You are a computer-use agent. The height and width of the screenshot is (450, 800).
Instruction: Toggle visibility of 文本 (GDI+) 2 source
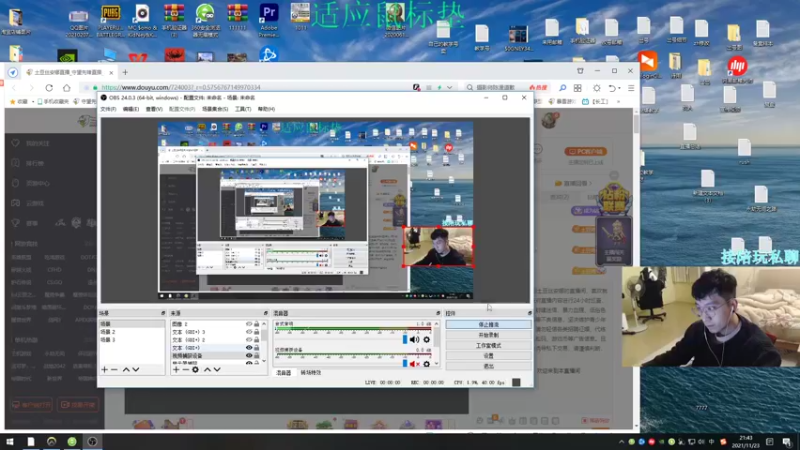pos(249,340)
